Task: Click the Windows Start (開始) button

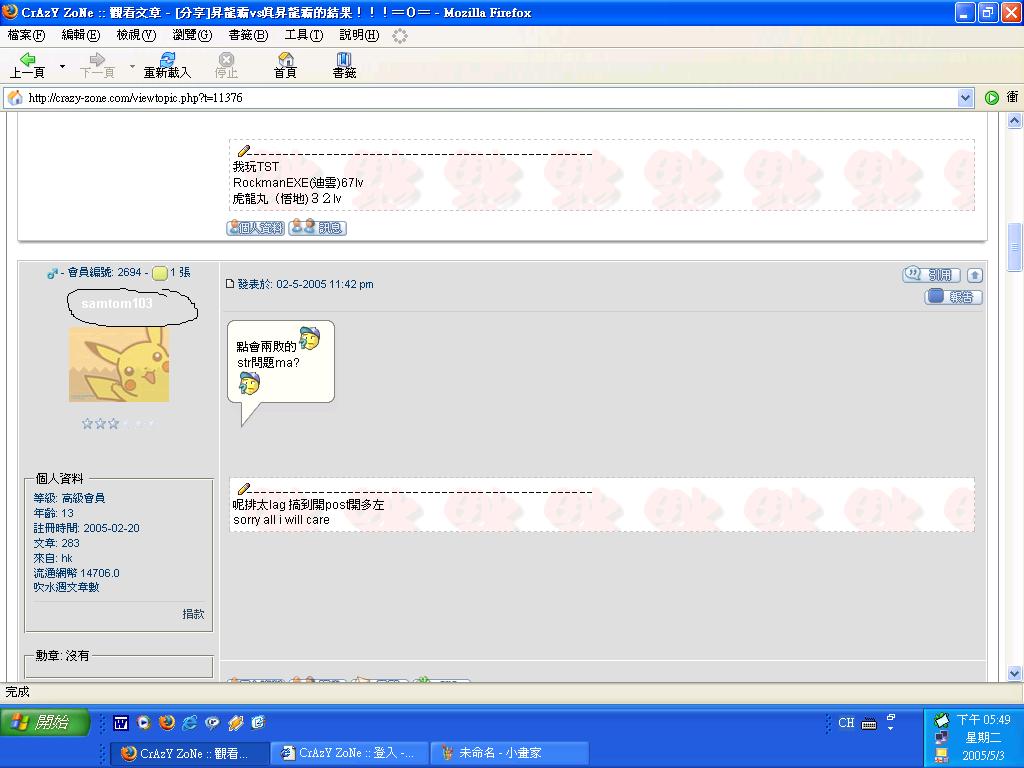Action: click(45, 722)
